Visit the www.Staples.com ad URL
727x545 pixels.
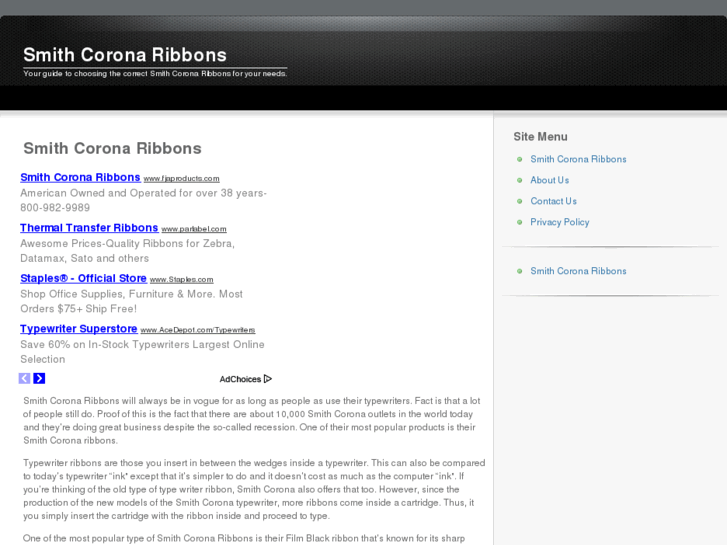pos(181,280)
